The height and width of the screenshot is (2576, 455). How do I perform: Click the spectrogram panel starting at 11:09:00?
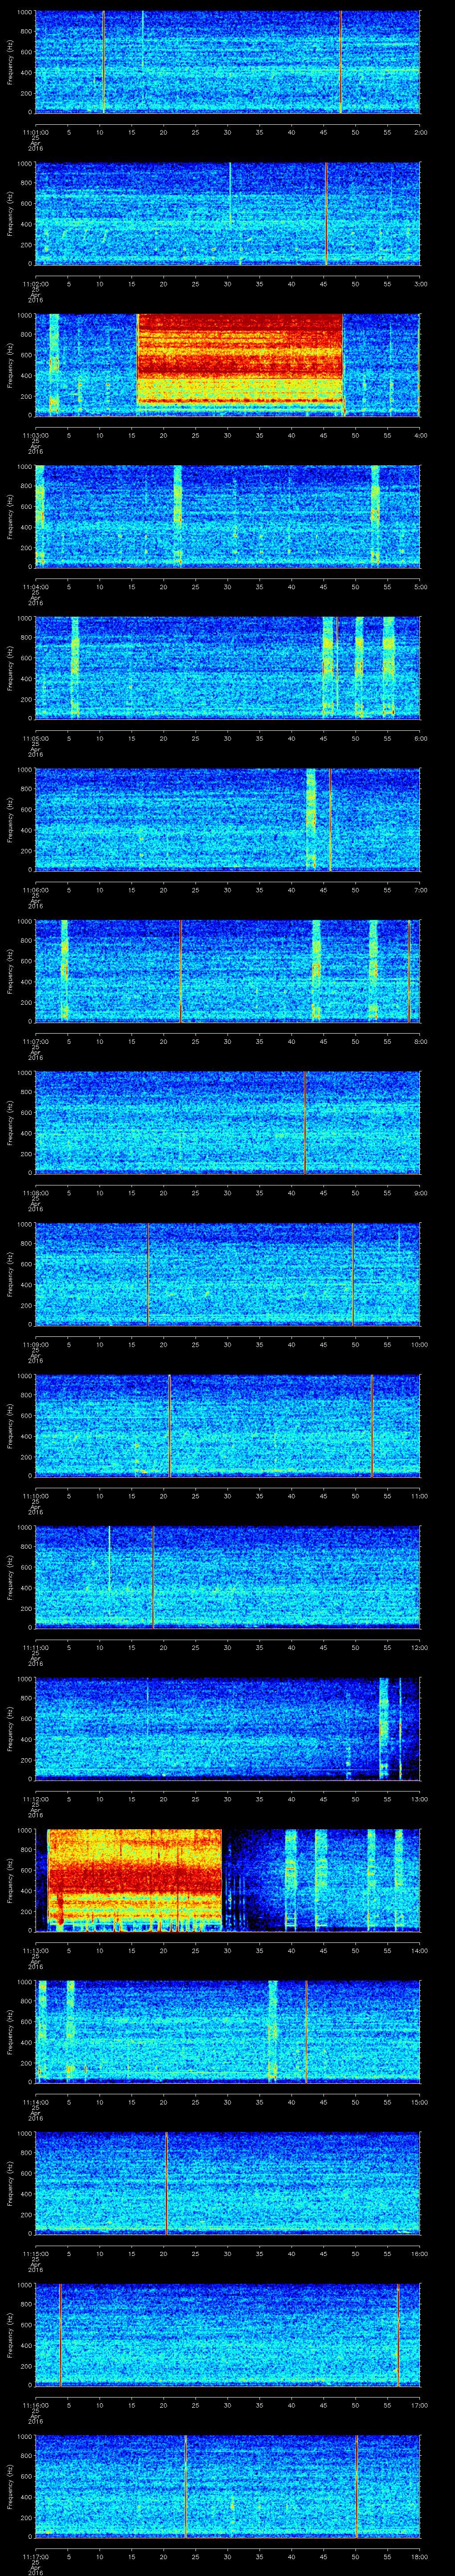point(228,1274)
